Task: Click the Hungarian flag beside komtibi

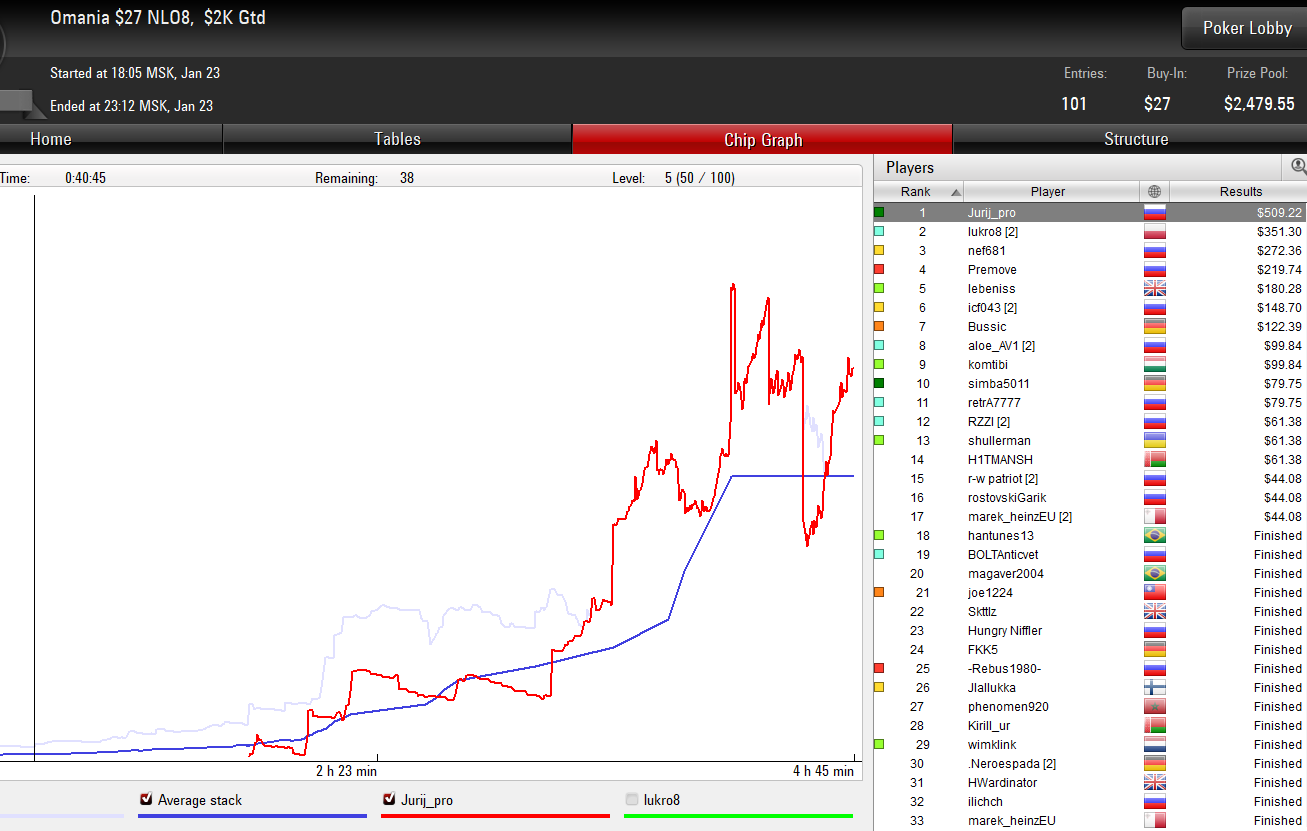Action: [1155, 364]
